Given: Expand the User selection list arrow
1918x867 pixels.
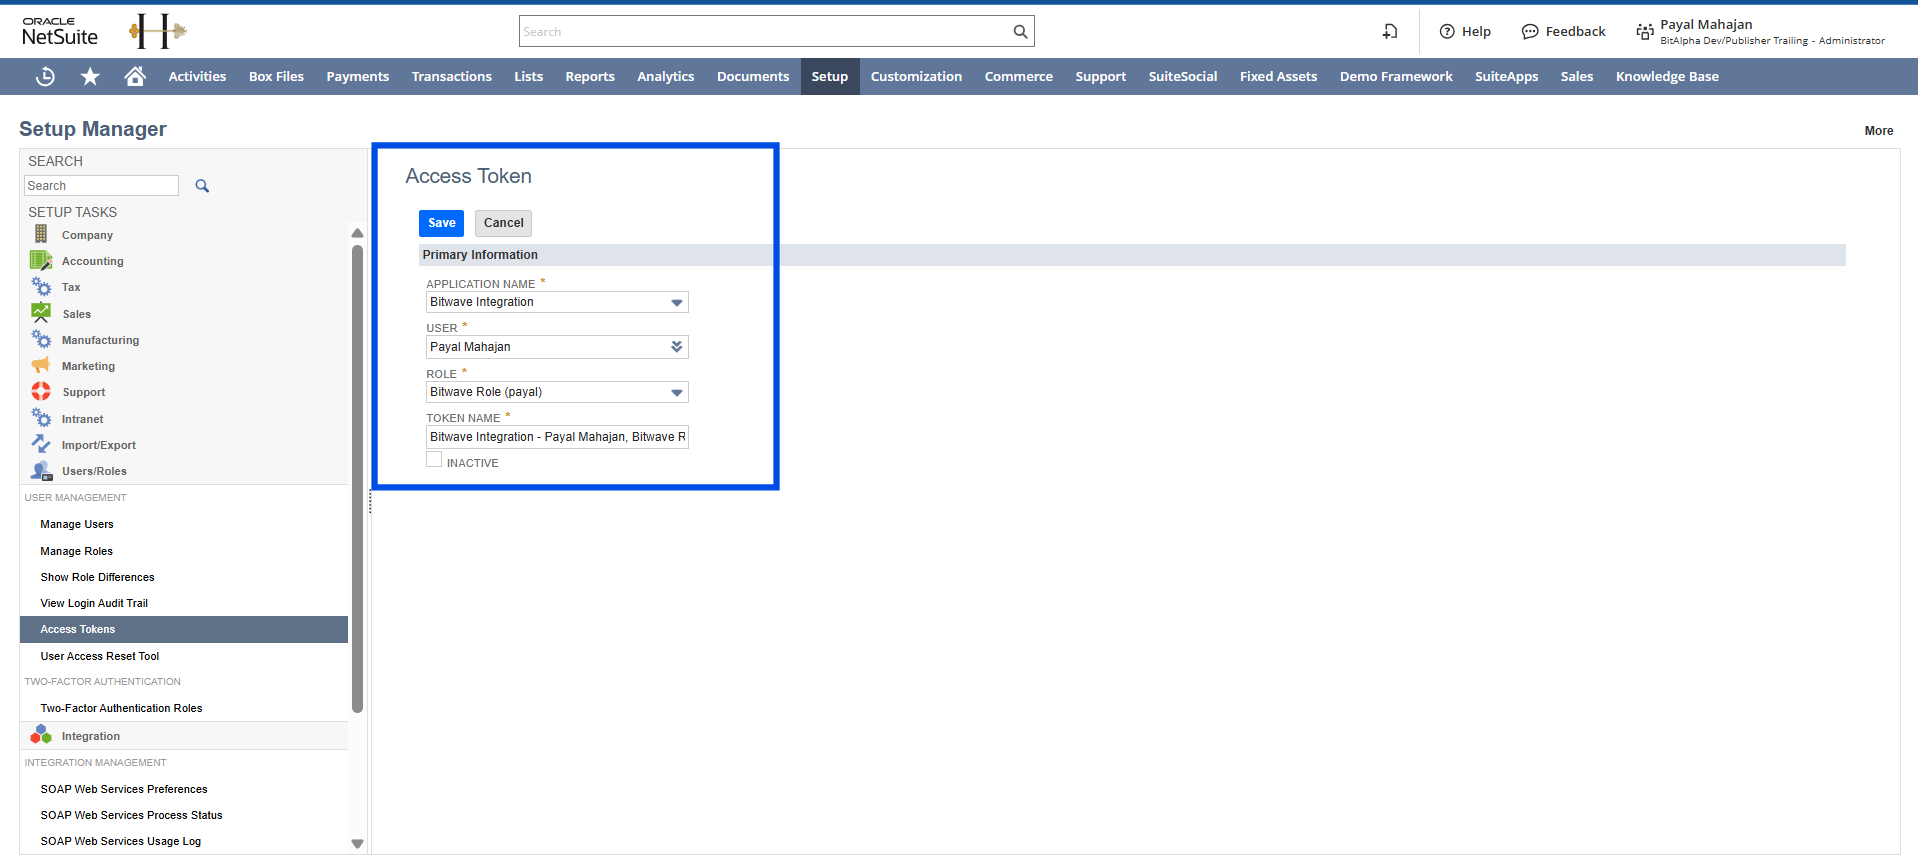Looking at the screenshot, I should [677, 347].
